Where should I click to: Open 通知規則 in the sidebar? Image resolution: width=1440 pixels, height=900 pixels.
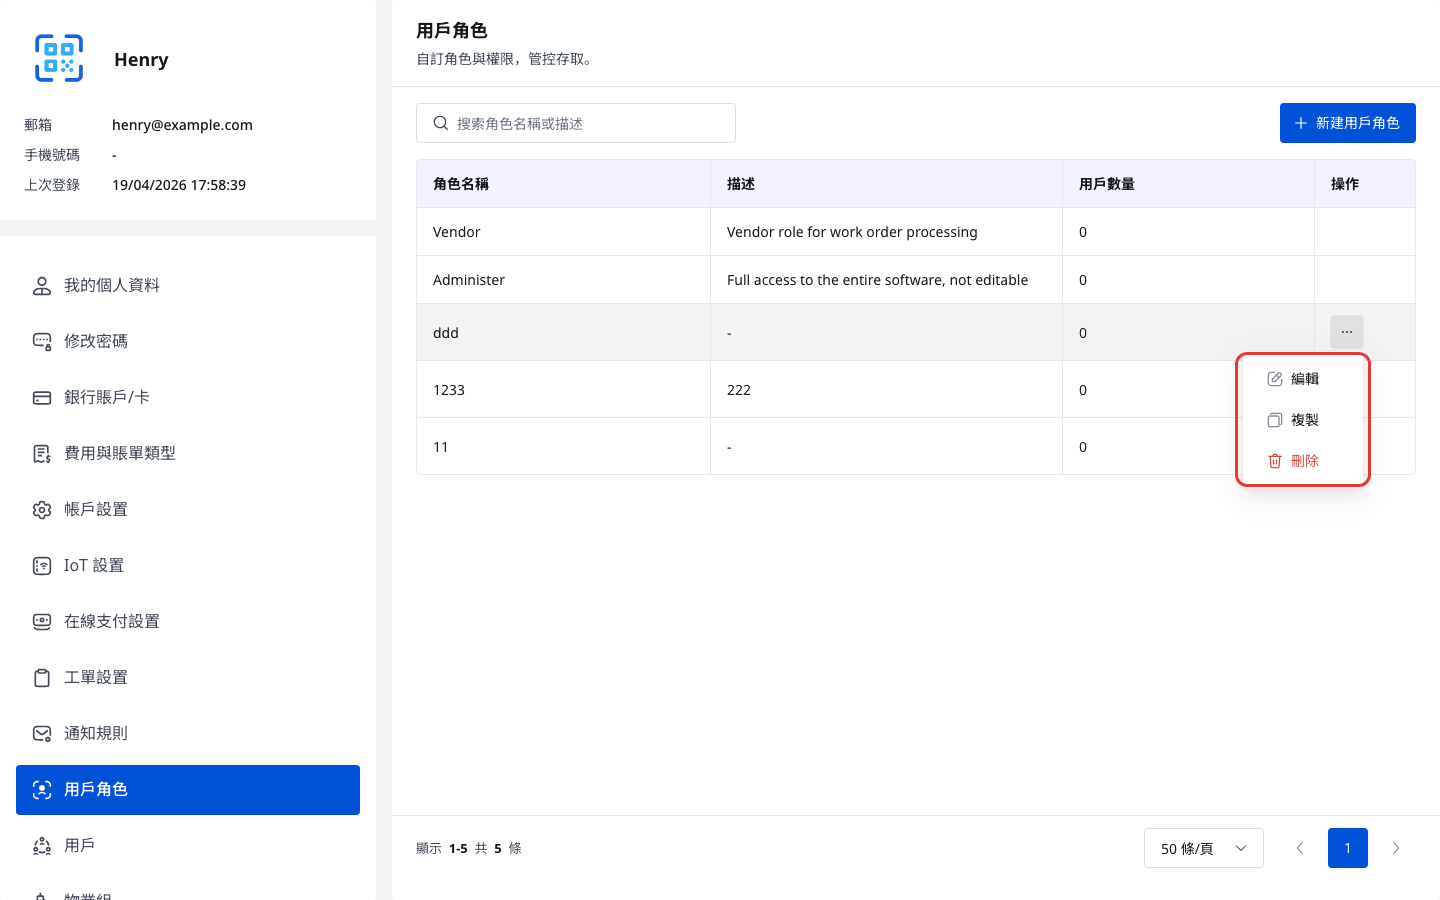(x=188, y=734)
